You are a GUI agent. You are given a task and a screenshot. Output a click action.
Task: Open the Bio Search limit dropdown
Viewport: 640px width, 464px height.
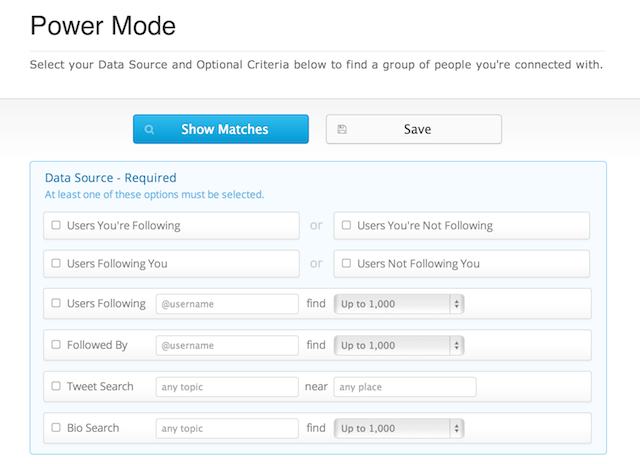[399, 428]
